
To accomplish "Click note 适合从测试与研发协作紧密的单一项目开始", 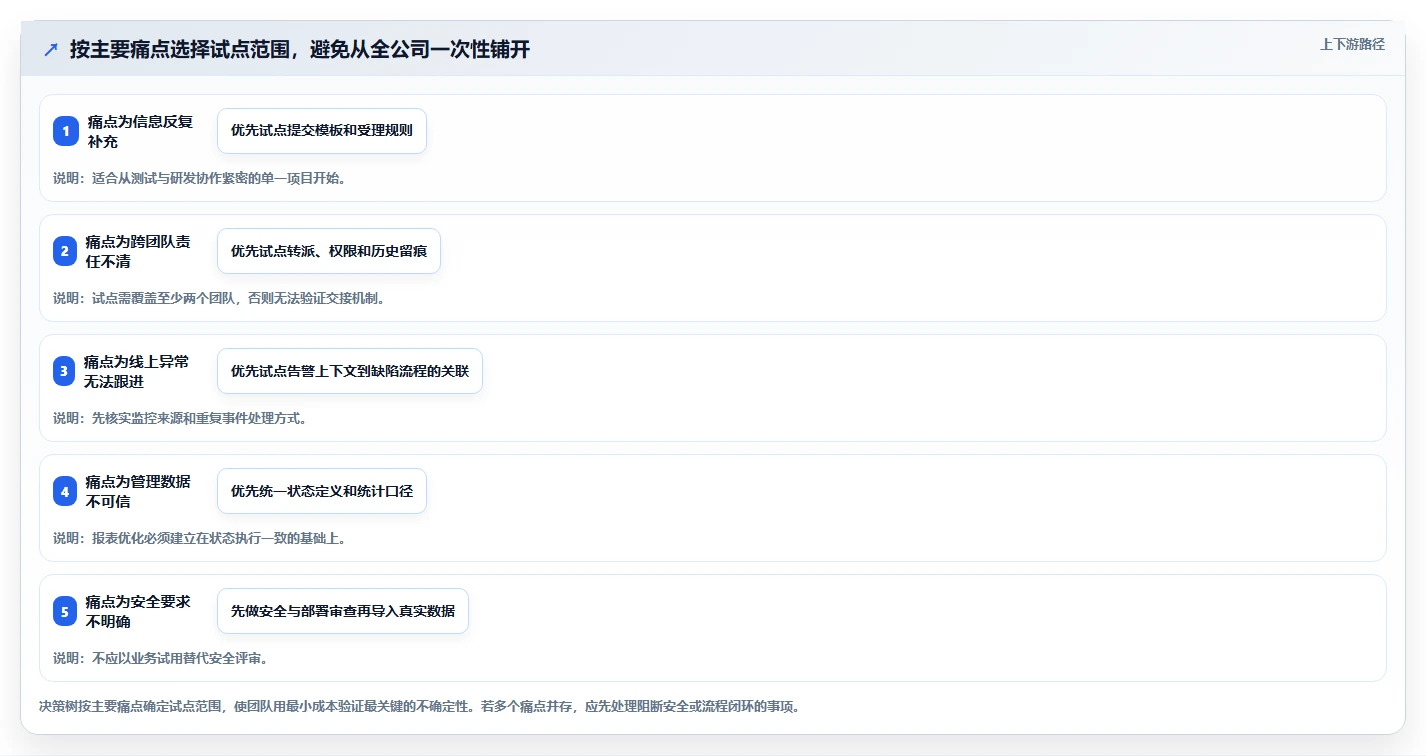I will (199, 178).
